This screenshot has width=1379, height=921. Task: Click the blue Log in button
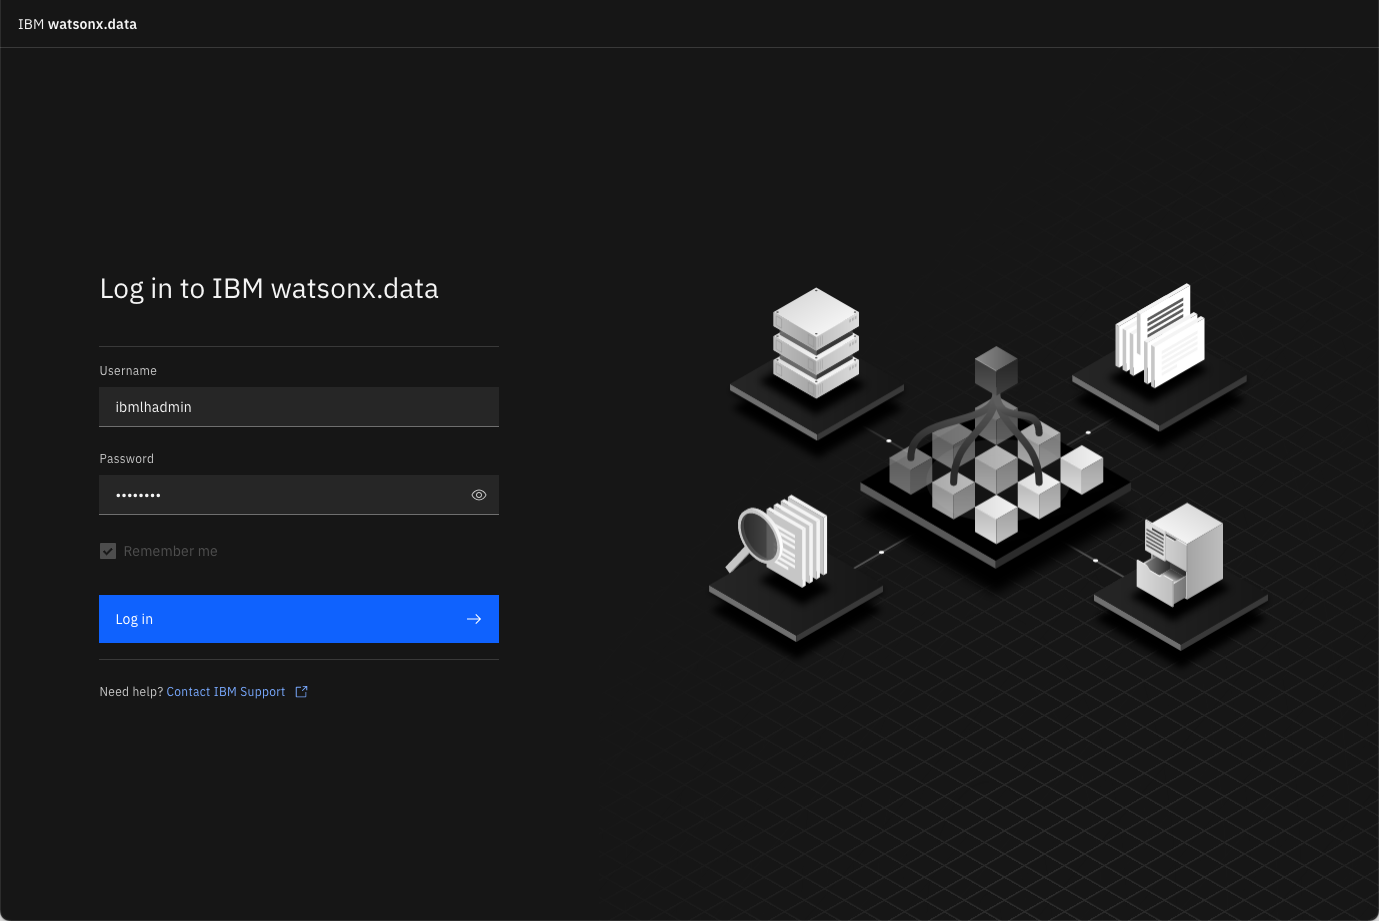coord(299,619)
